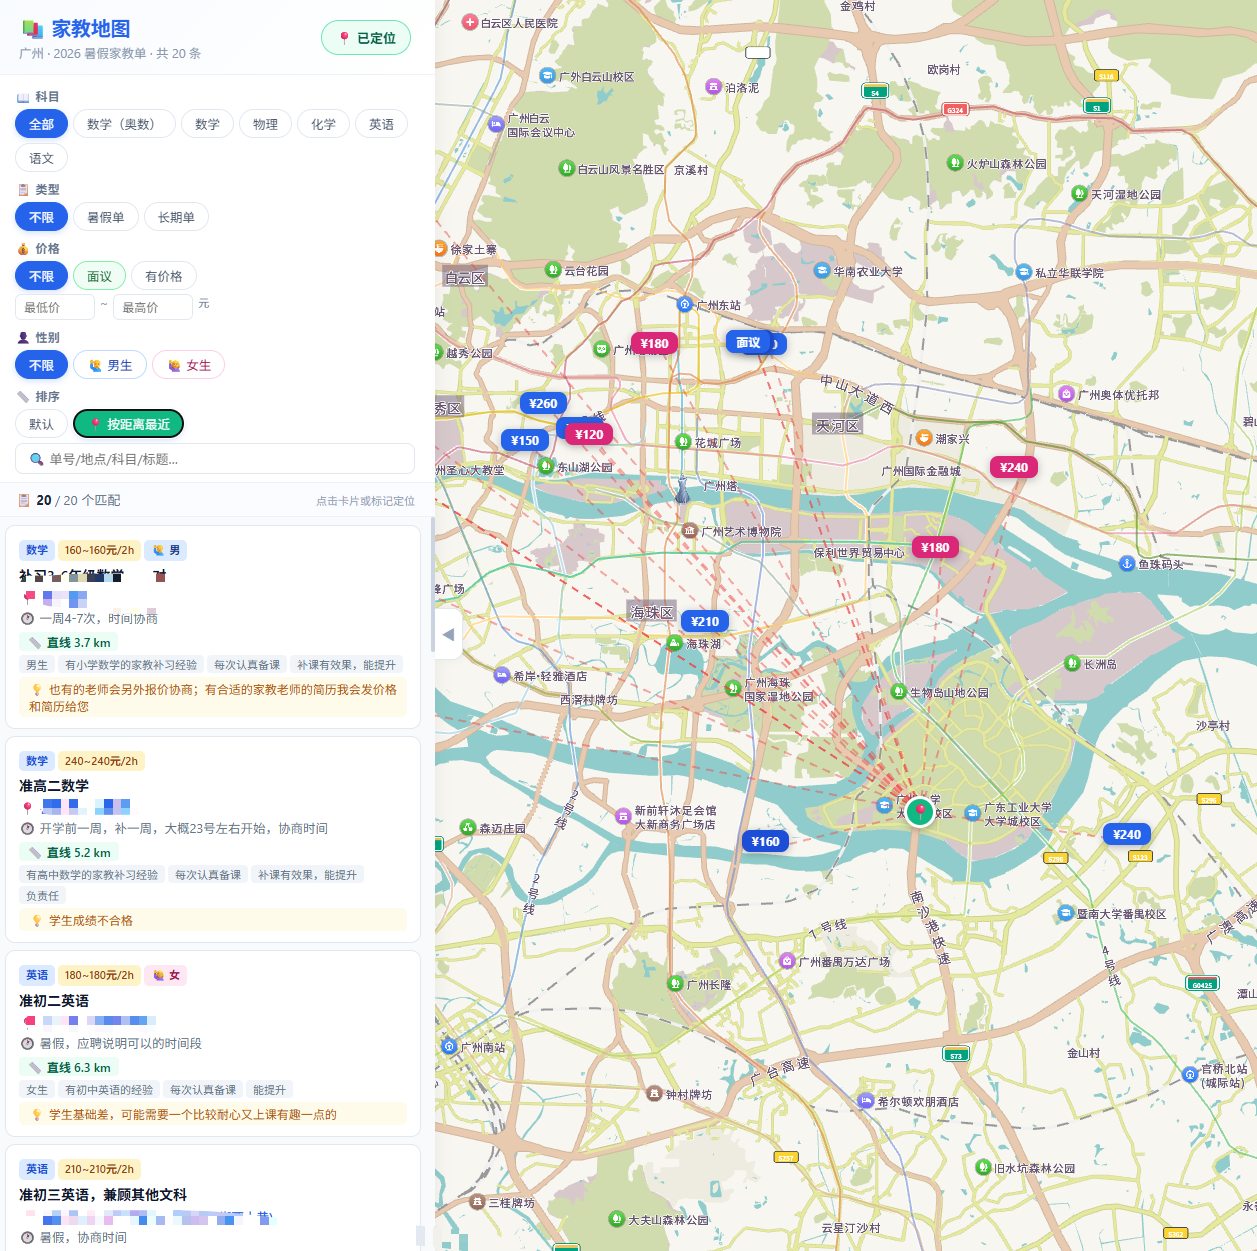Switch sorting to 默认

pyautogui.click(x=41, y=424)
